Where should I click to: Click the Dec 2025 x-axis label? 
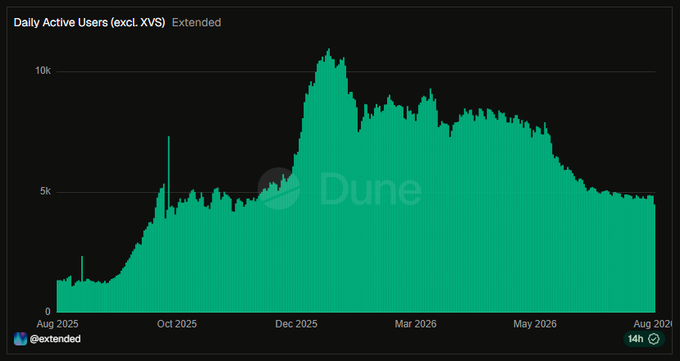296,324
